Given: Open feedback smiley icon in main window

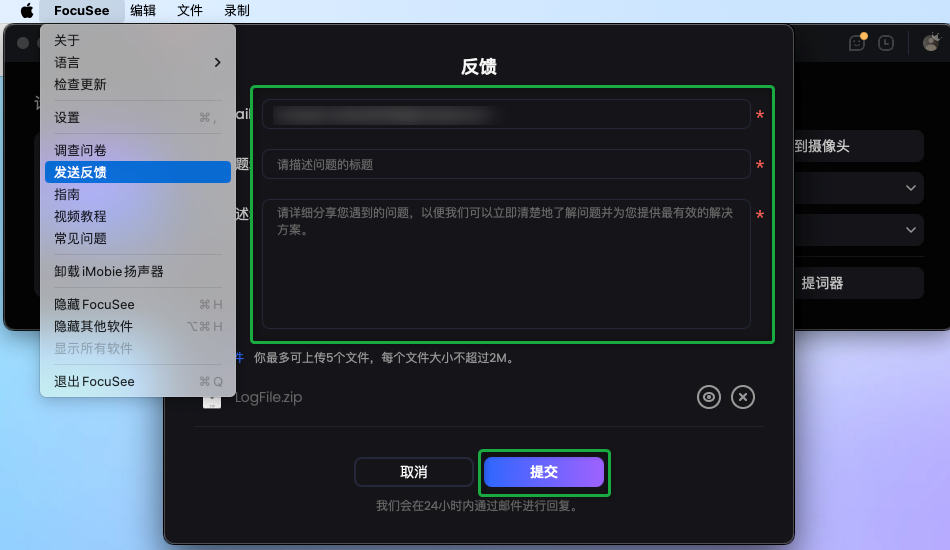Looking at the screenshot, I should 857,42.
